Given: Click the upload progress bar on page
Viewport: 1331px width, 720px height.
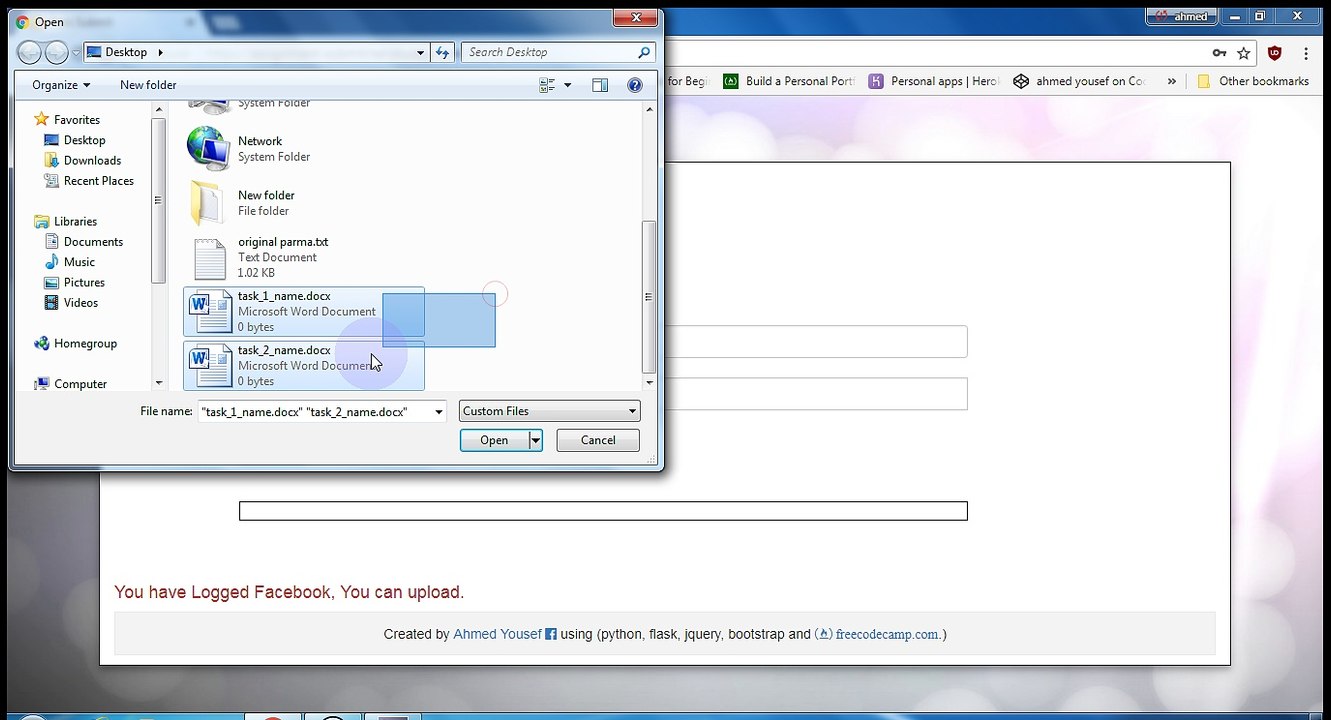Looking at the screenshot, I should [x=603, y=511].
